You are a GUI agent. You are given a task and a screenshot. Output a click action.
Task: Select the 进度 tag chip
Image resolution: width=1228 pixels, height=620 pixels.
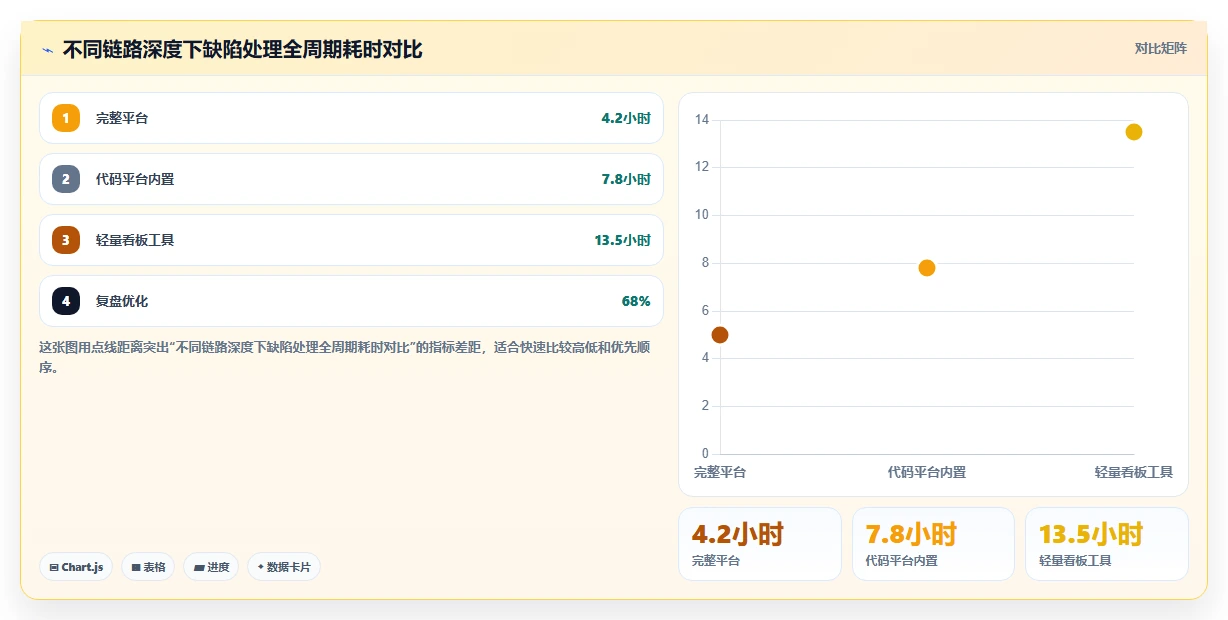click(211, 567)
